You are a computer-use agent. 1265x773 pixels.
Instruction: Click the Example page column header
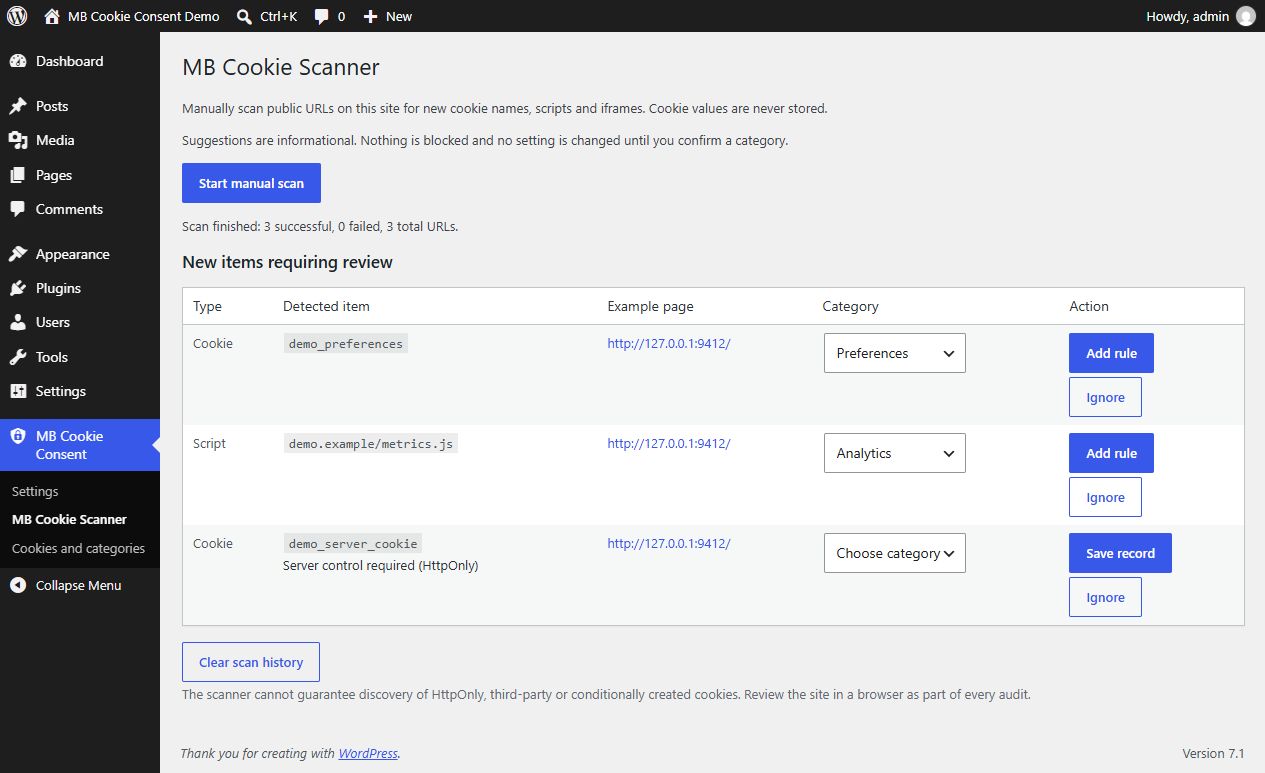pos(650,306)
